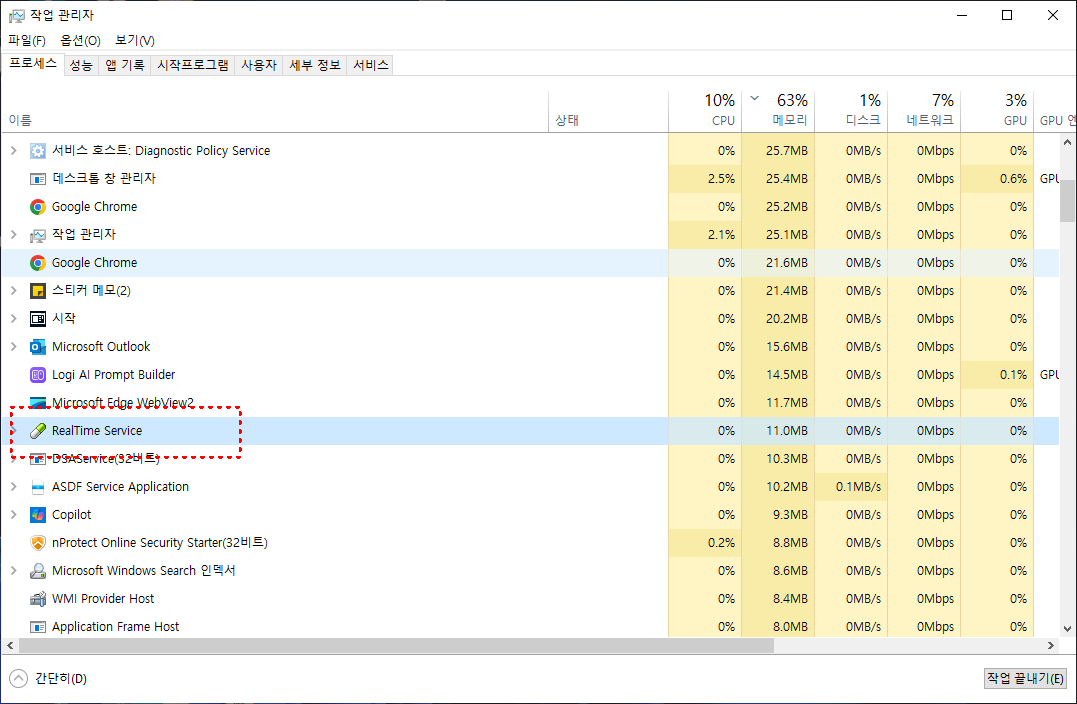
Task: Click the 작업 관리자 process row icon
Action: coord(38,235)
